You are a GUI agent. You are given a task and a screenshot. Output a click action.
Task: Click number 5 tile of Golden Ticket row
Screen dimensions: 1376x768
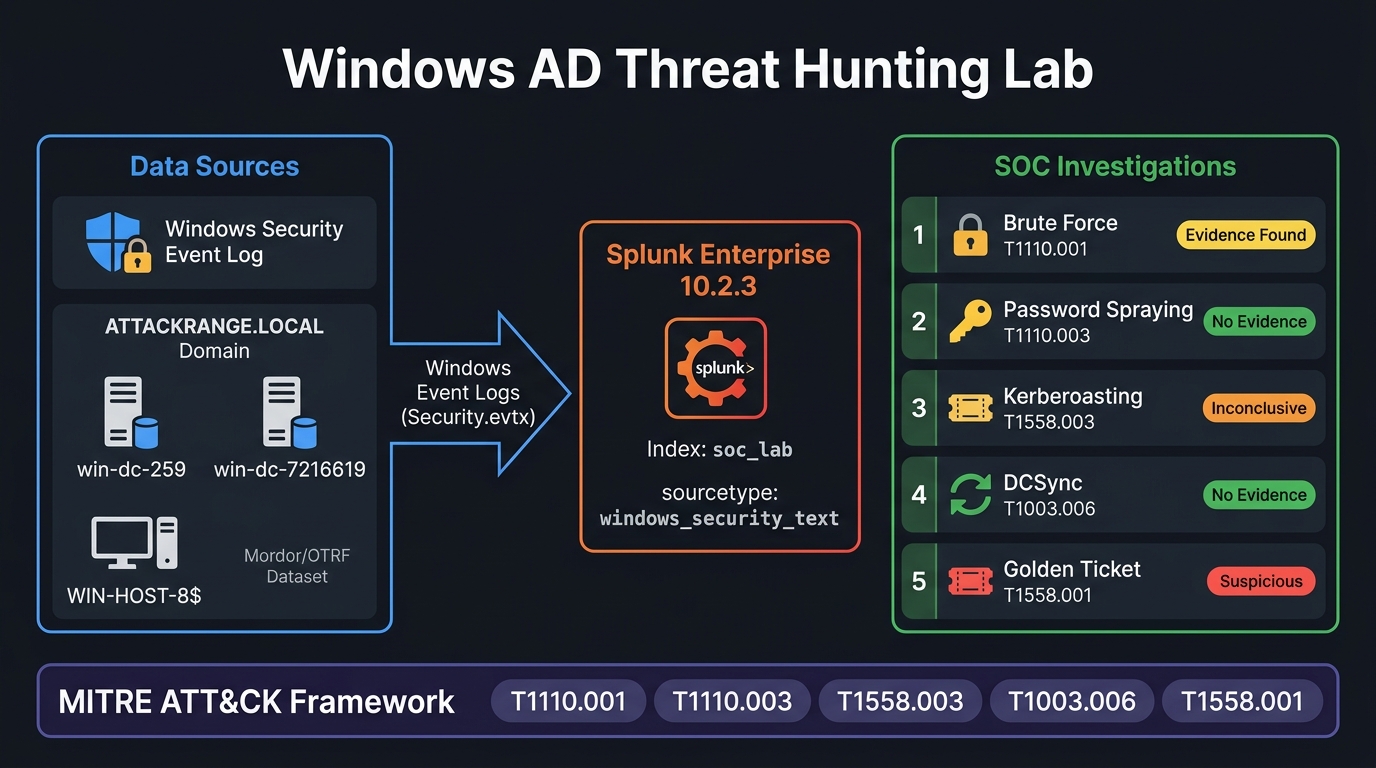(919, 581)
